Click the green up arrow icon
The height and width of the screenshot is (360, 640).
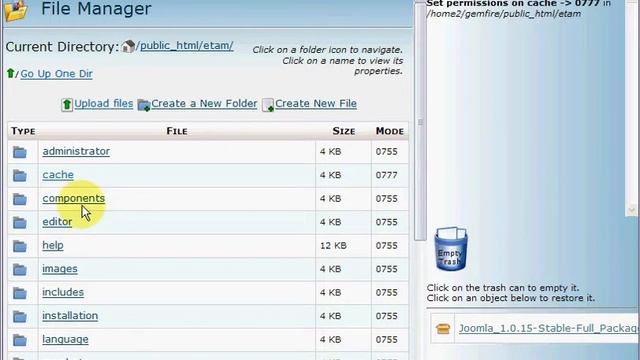tap(10, 73)
